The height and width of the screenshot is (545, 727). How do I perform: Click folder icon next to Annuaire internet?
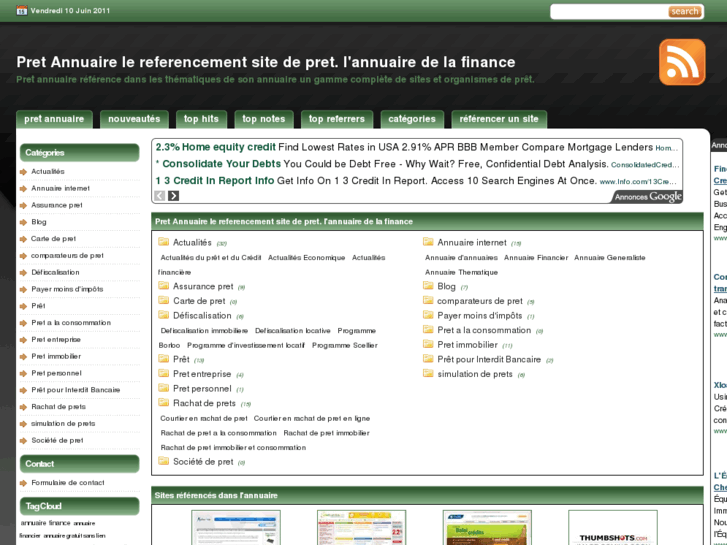click(x=428, y=242)
